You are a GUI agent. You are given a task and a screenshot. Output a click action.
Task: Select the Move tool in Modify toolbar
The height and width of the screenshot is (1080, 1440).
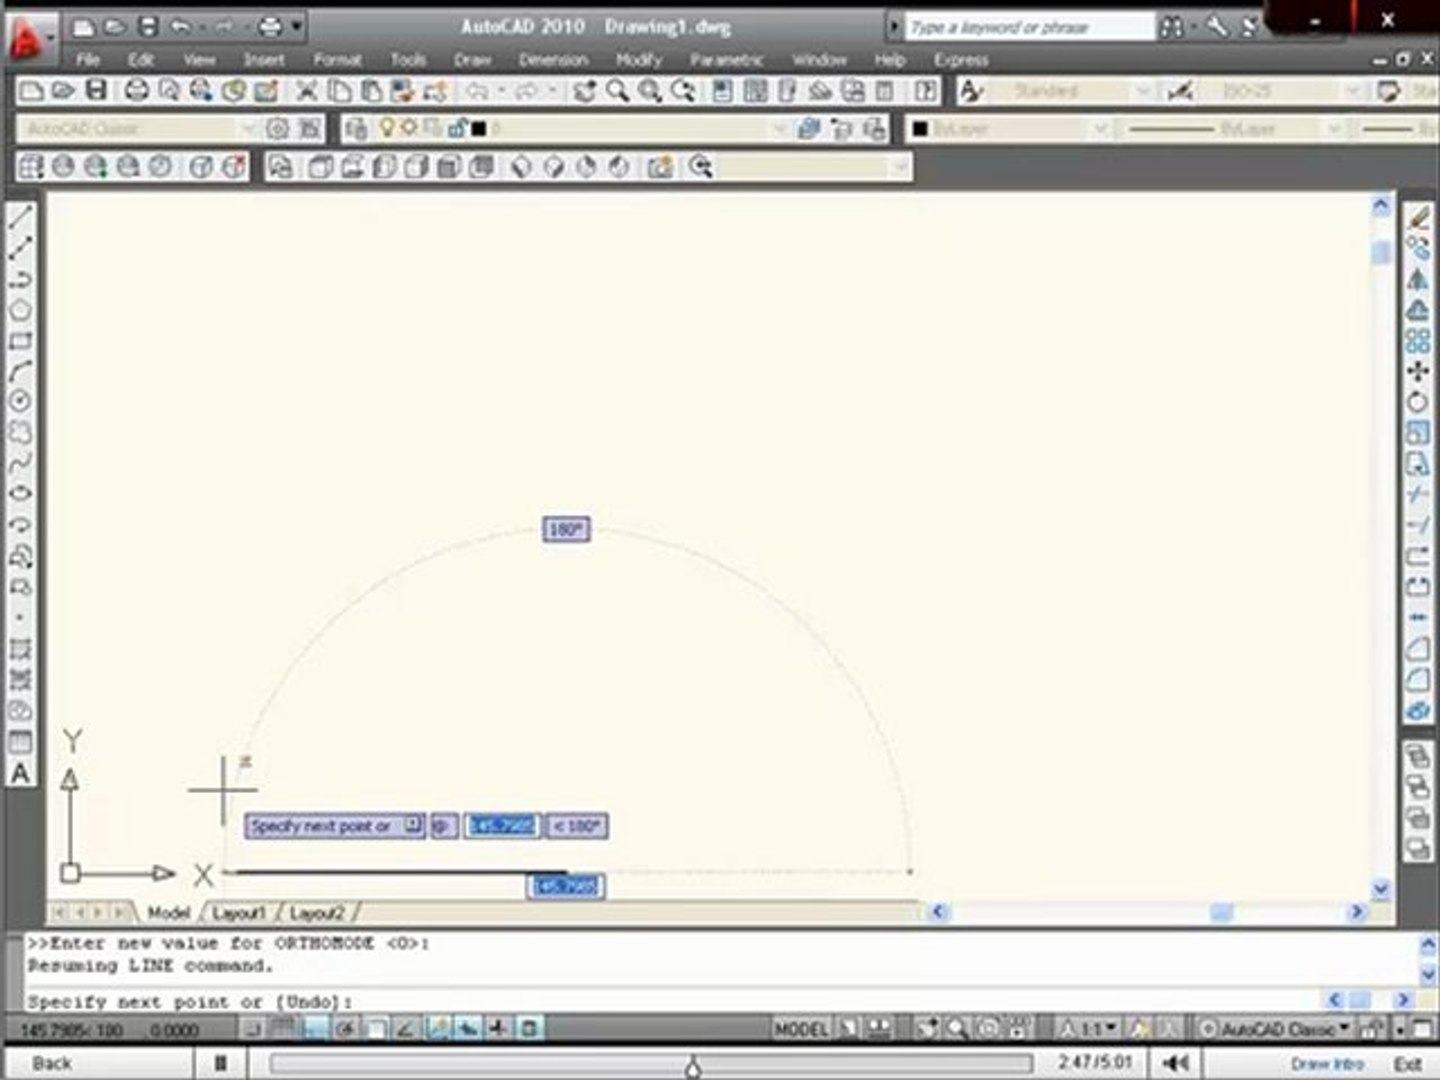point(1417,371)
